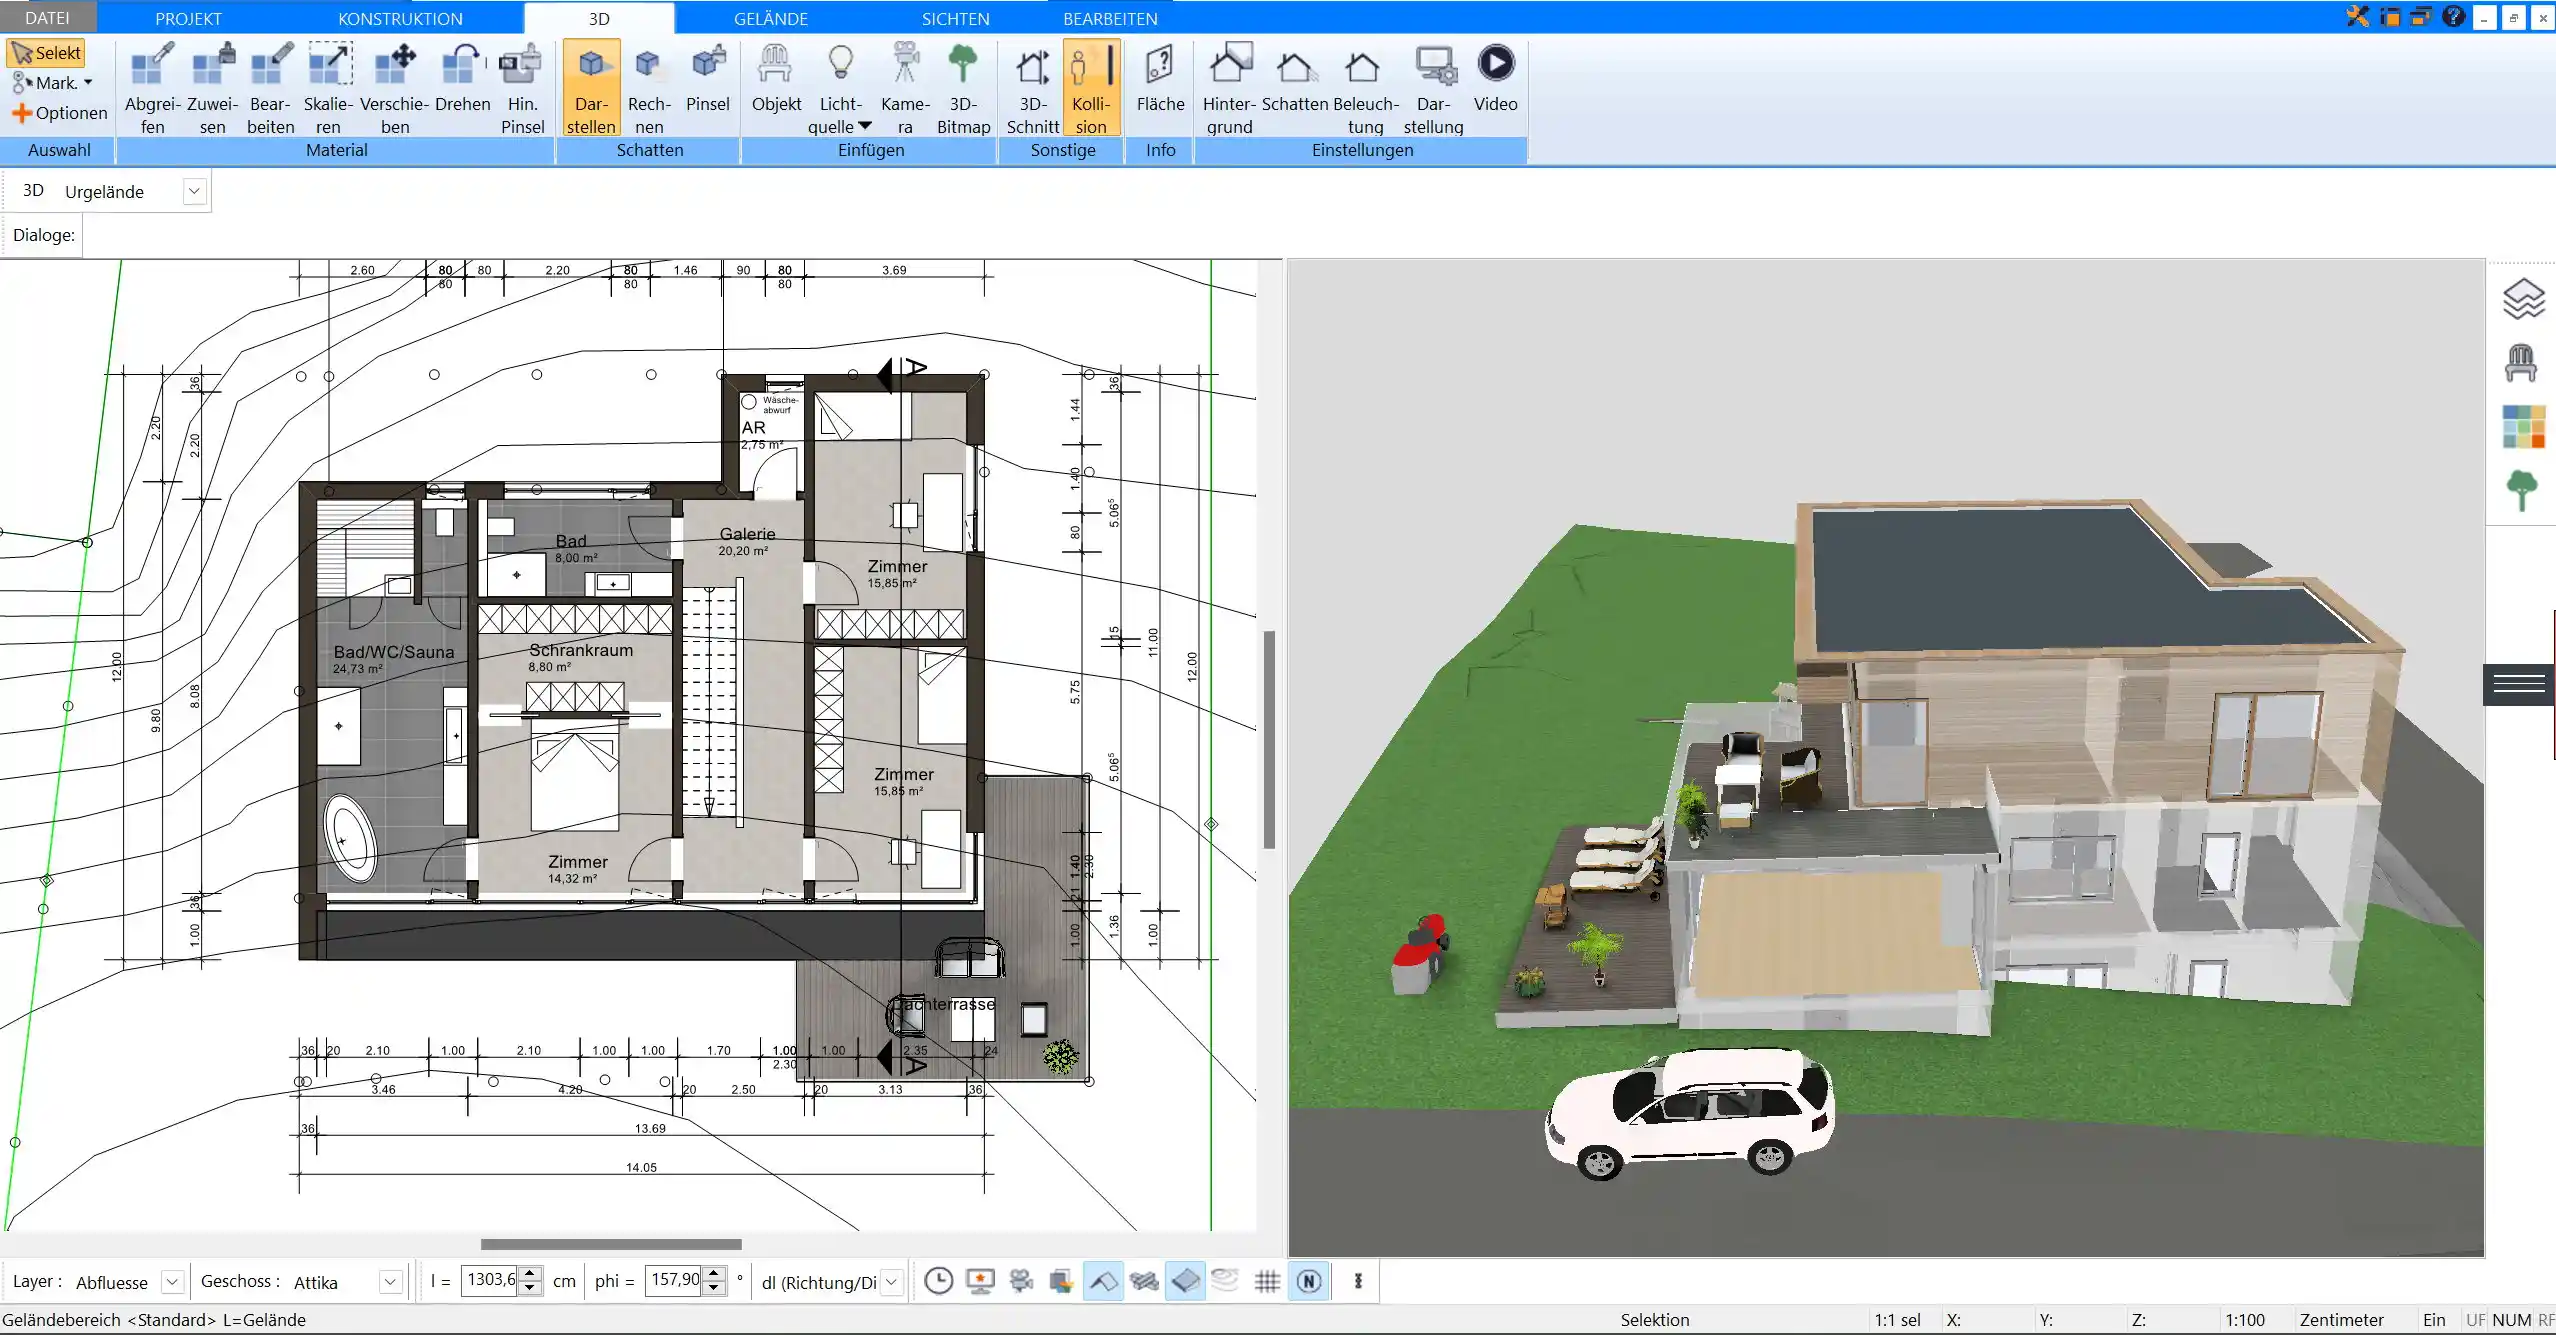Switch to the SICHTEN tab
Image resolution: width=2556 pixels, height=1335 pixels.
pos(955,18)
